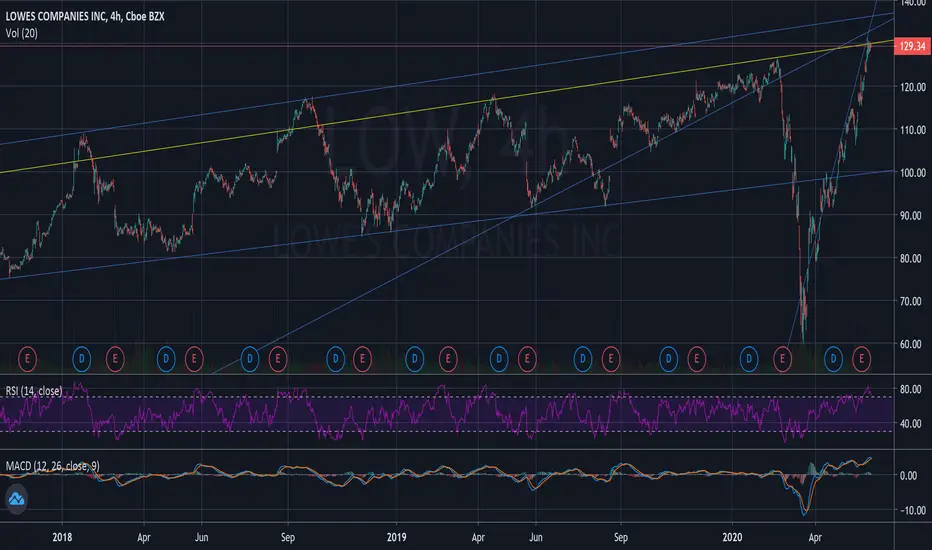Click the 2018 label on time axis
The height and width of the screenshot is (550, 932).
coord(62,537)
